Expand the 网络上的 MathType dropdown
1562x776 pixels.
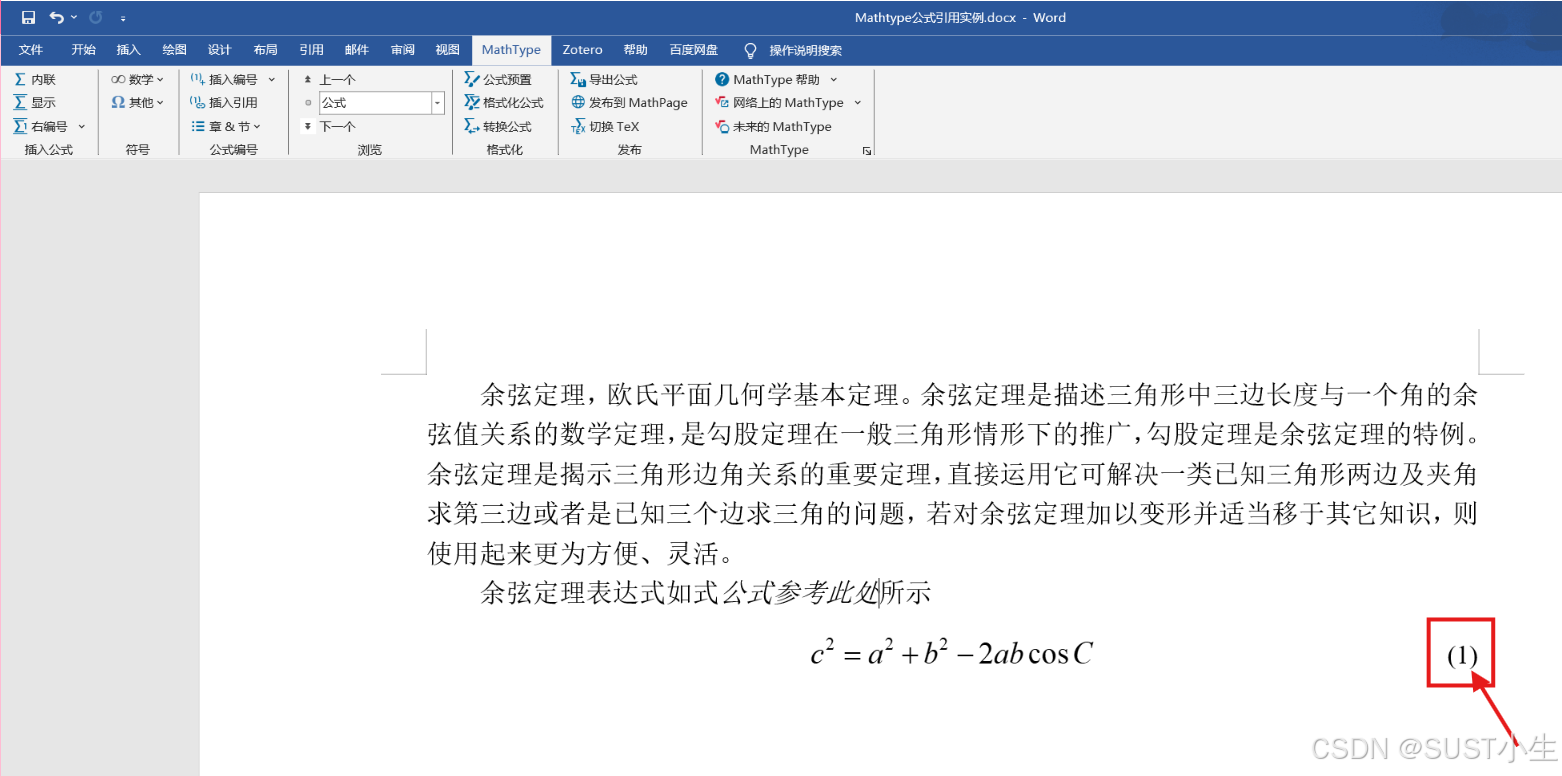point(858,101)
